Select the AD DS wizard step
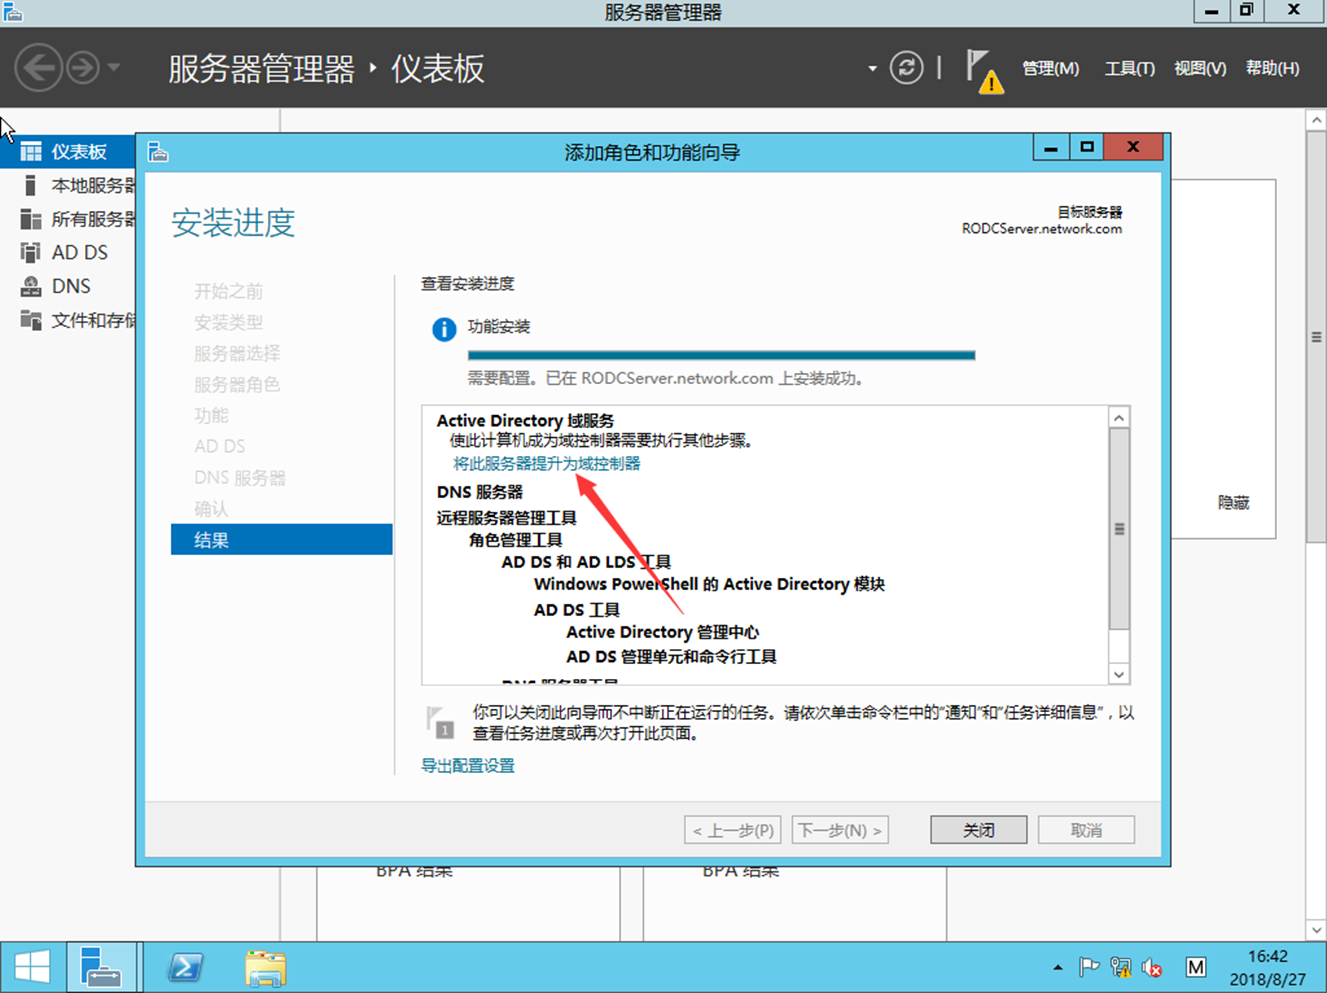 pyautogui.click(x=220, y=446)
